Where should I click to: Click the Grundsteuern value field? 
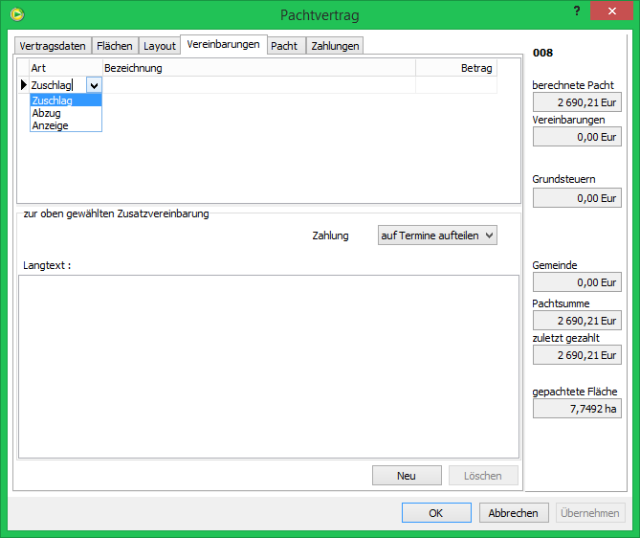(x=577, y=198)
